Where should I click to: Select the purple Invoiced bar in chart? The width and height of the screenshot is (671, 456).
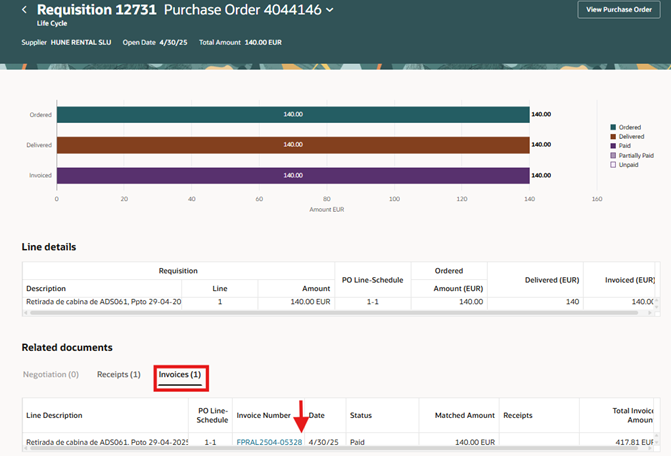[293, 175]
